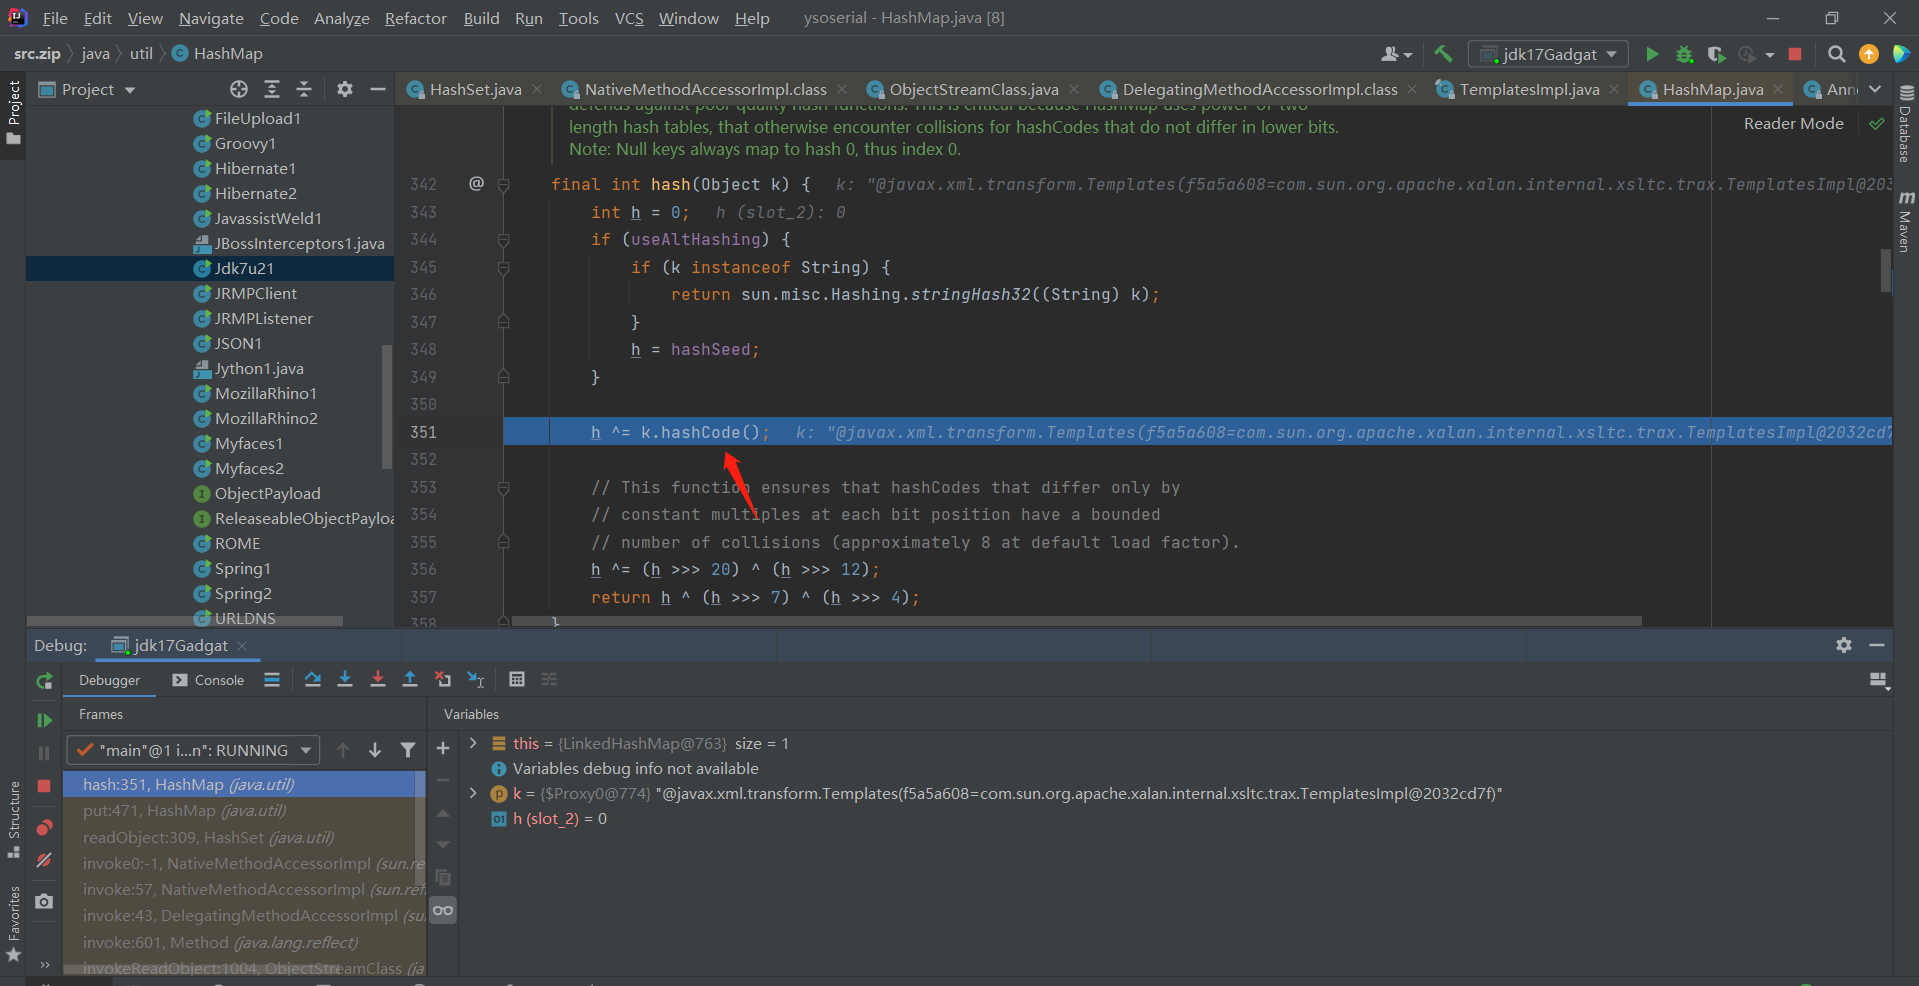Viewport: 1919px width, 986px height.
Task: Open View Breakpoints double red circles icon
Action: coord(44,827)
